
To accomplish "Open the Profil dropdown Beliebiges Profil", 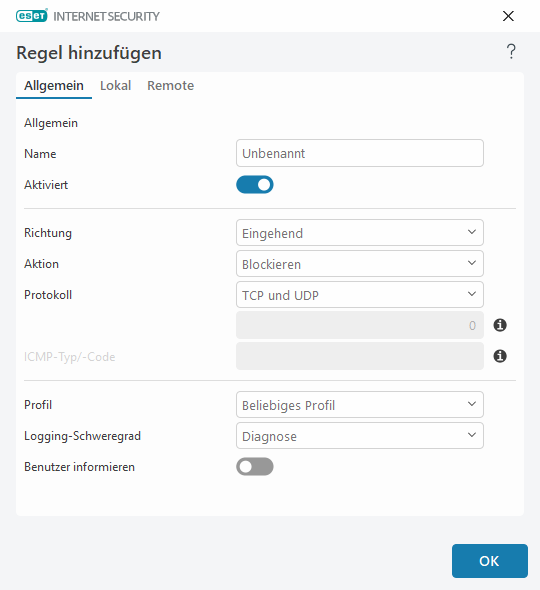I will click(360, 404).
